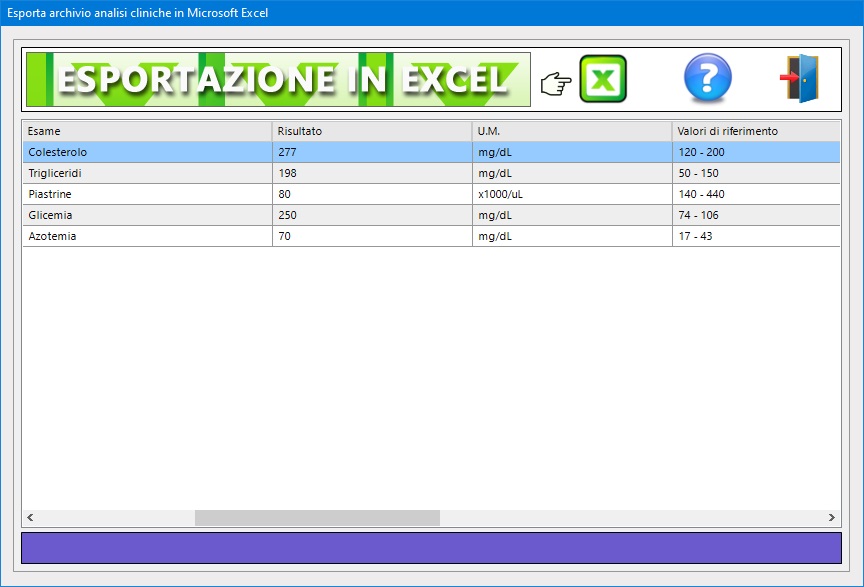Viewport: 864px width, 587px height.
Task: Click the horizontal scrollbar left arrow
Action: [x=30, y=518]
